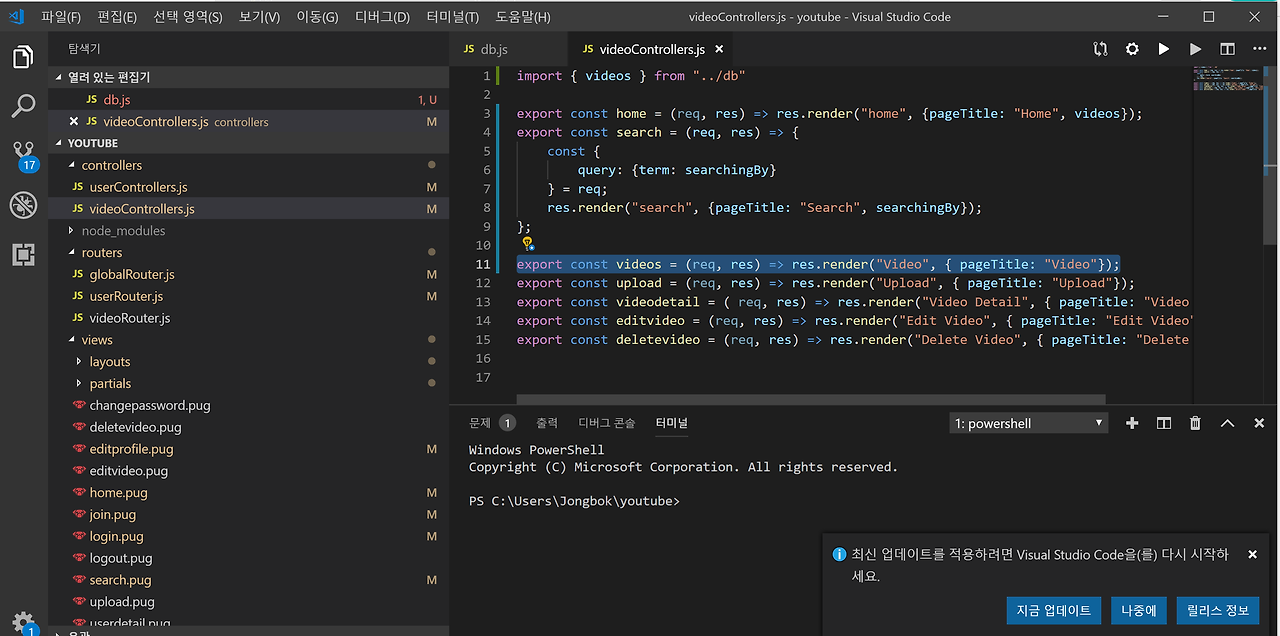Switch to the db.js editor tab
The width and height of the screenshot is (1280, 636).
click(x=494, y=49)
